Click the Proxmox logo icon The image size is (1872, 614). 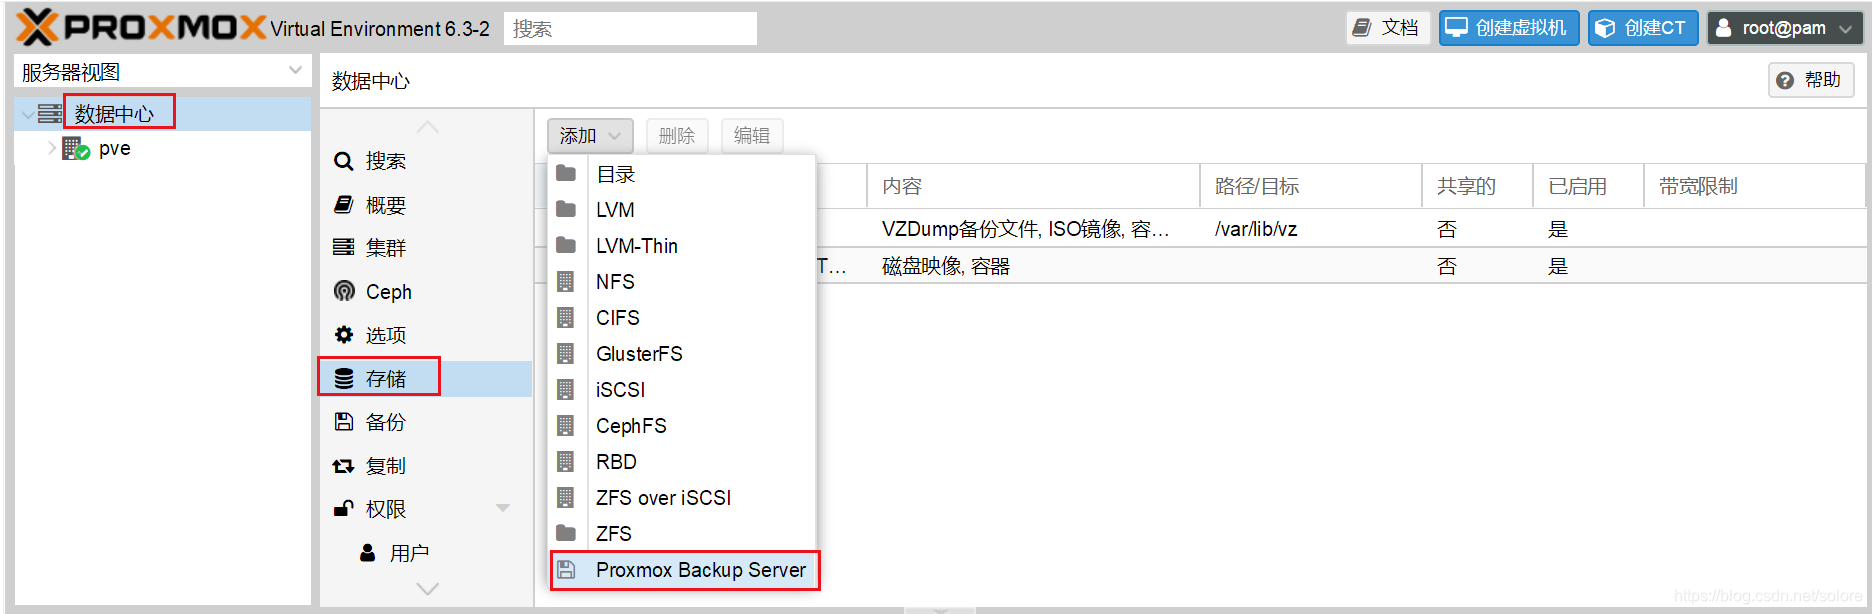(x=38, y=27)
